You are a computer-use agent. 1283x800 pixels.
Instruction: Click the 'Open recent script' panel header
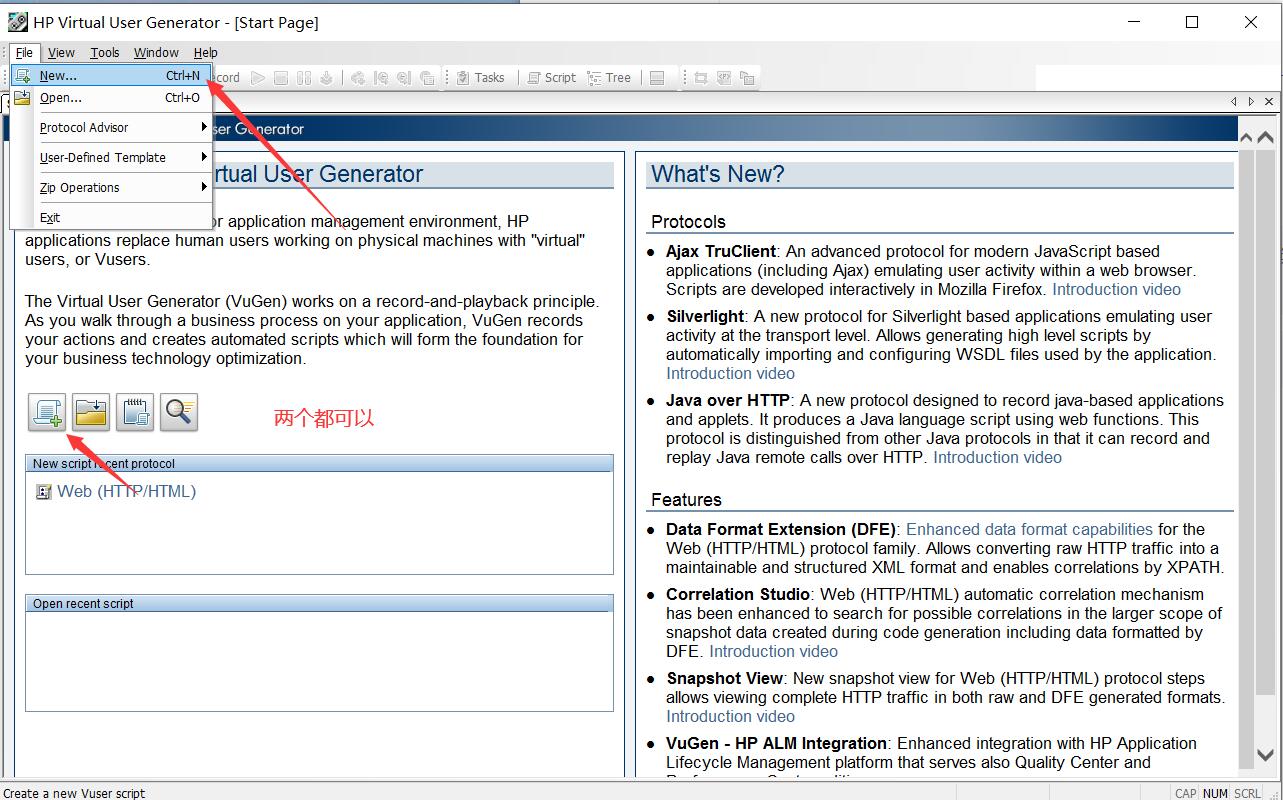(319, 604)
